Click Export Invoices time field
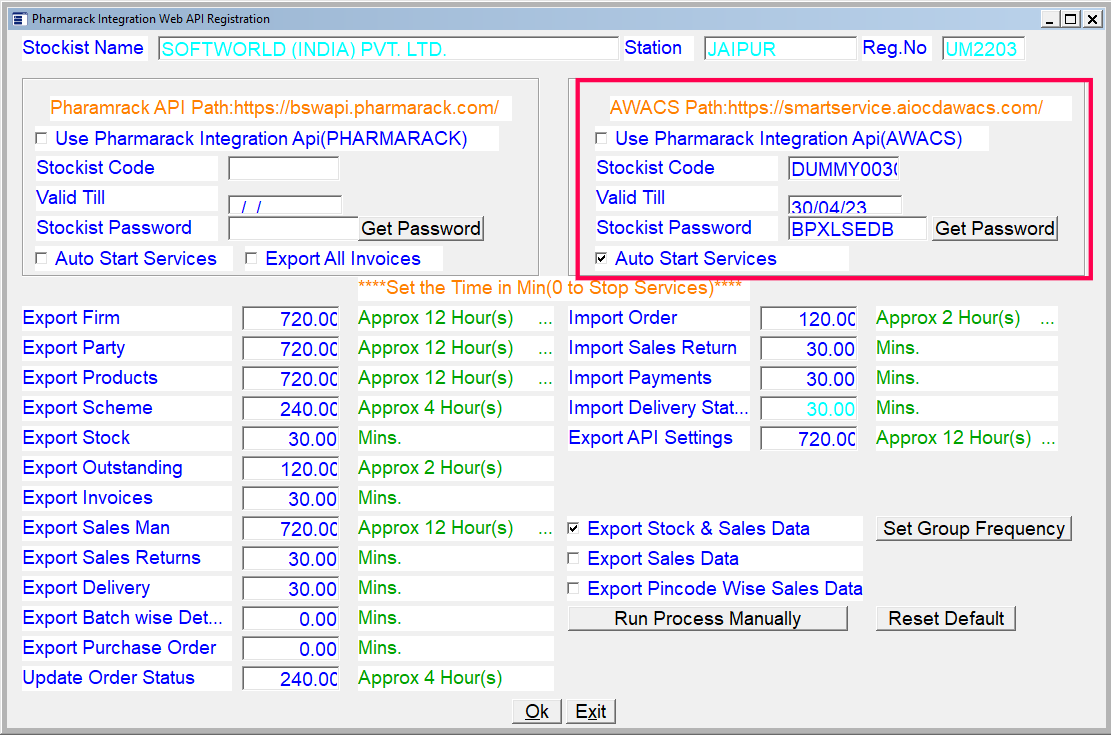The height and width of the screenshot is (735, 1111). coord(291,499)
